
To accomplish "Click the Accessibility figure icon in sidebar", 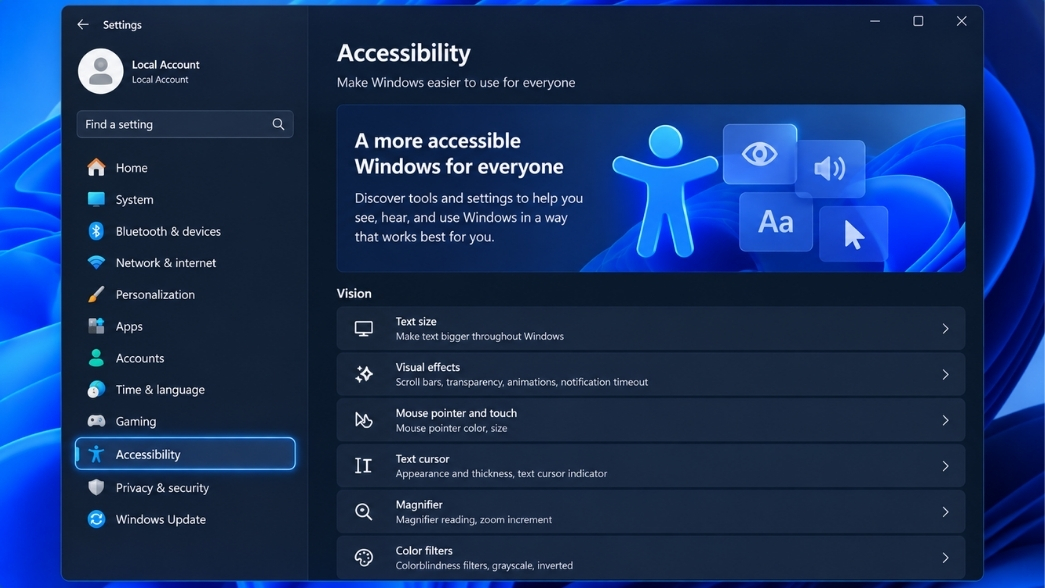I will tap(96, 454).
